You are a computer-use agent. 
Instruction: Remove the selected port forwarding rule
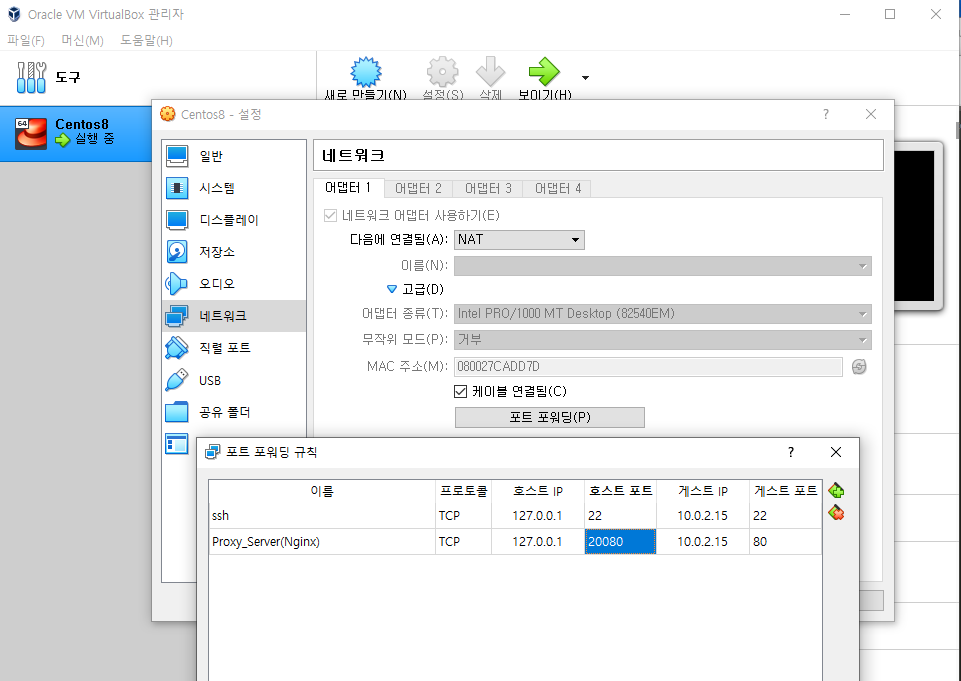[x=836, y=513]
